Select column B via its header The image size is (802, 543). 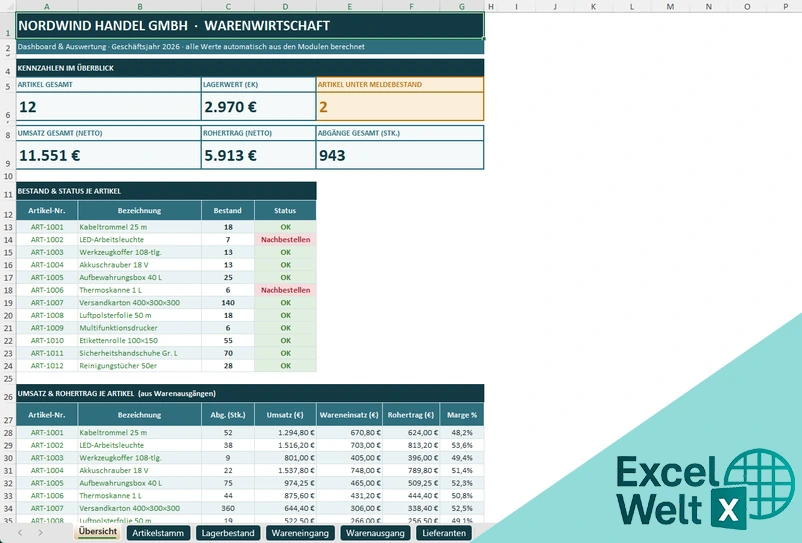coord(140,6)
